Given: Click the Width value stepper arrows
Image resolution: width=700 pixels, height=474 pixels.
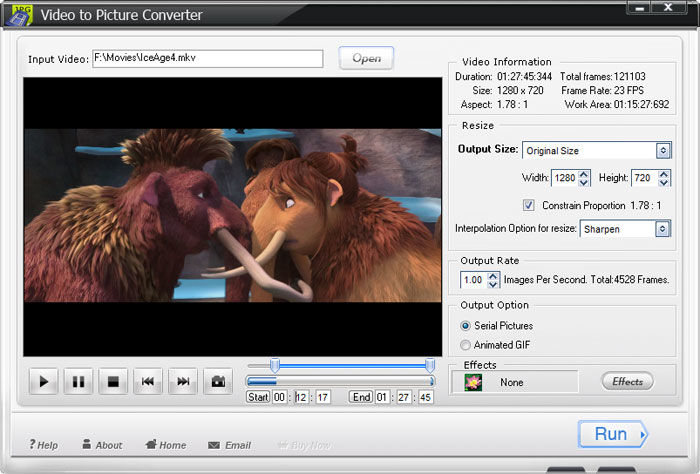Looking at the screenshot, I should tap(585, 178).
